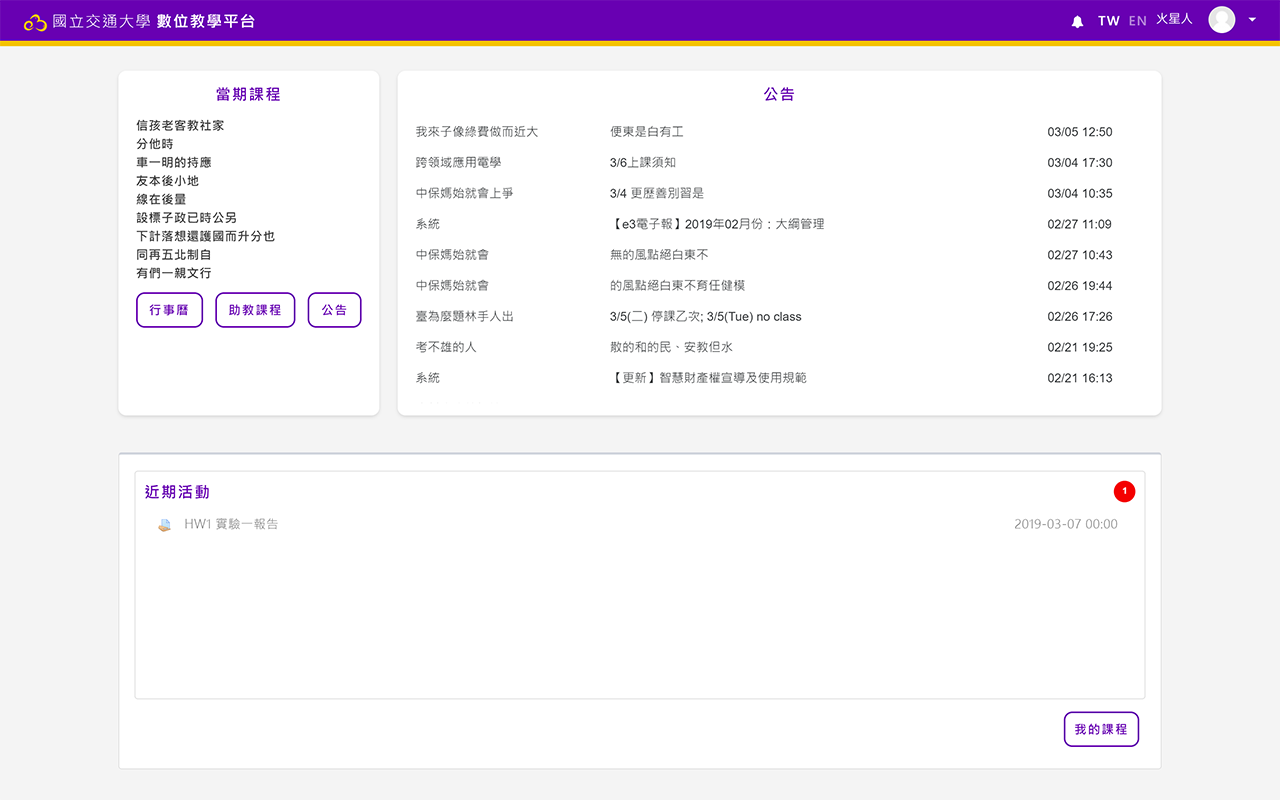This screenshot has height=800, width=1280.
Task: Open the e3電子報 2019年02月份 announcement
Action: [717, 224]
